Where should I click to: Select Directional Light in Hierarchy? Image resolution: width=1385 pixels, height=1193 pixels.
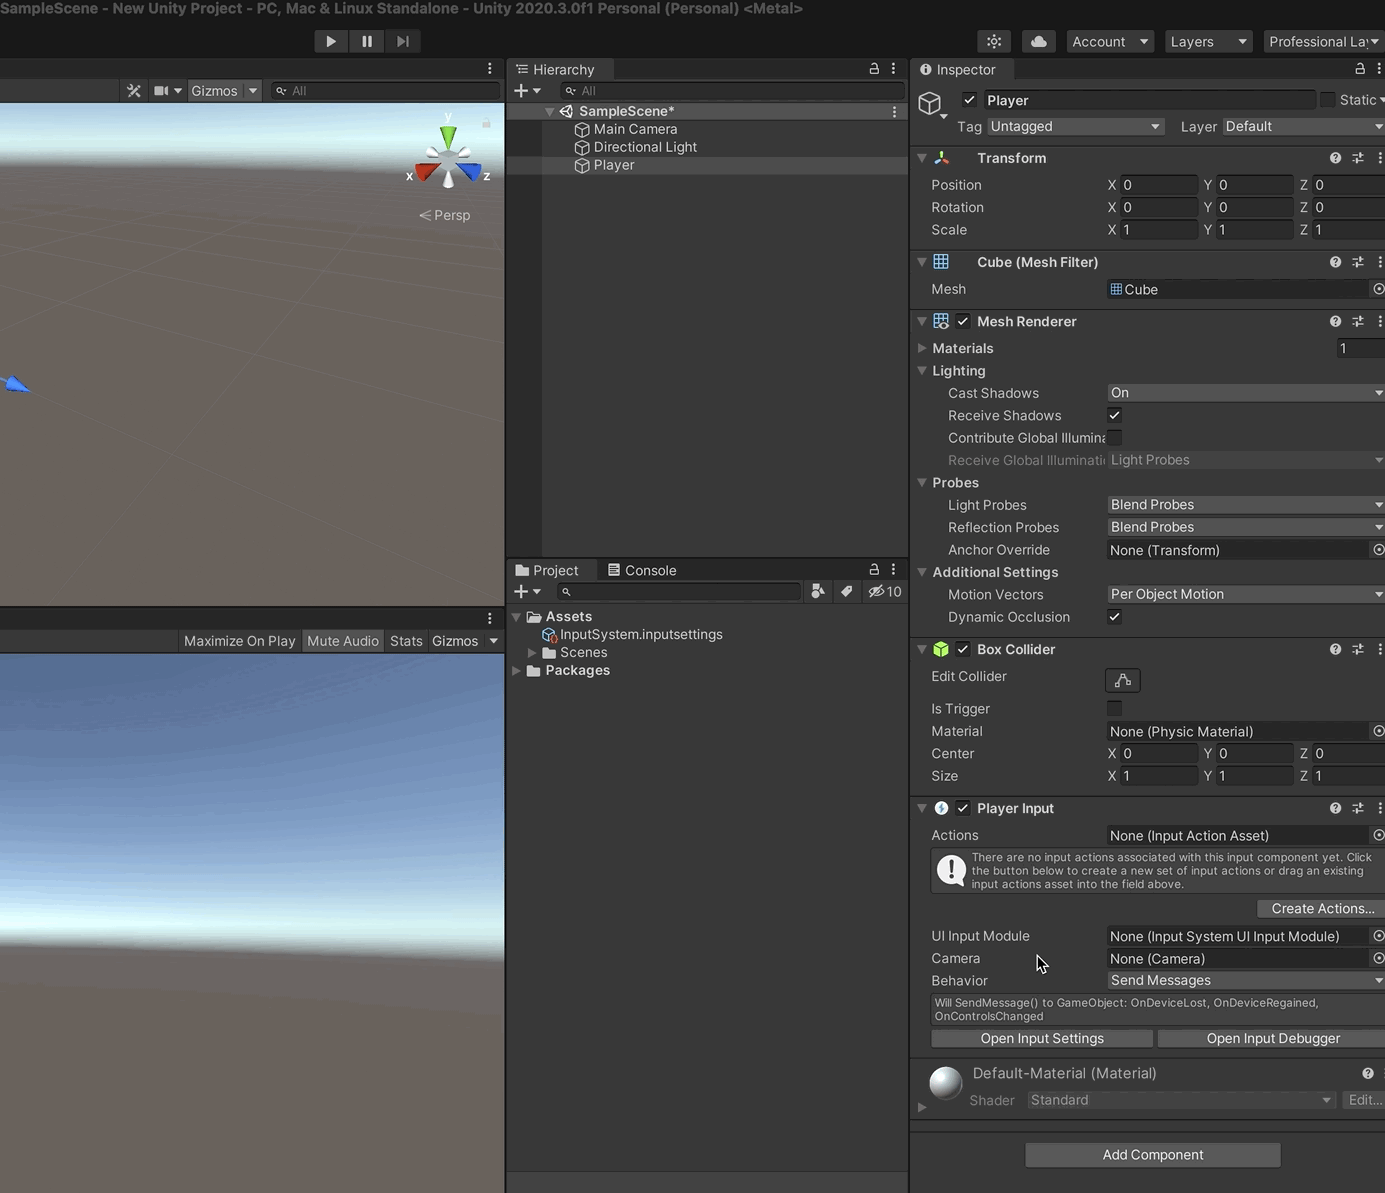[x=645, y=147]
